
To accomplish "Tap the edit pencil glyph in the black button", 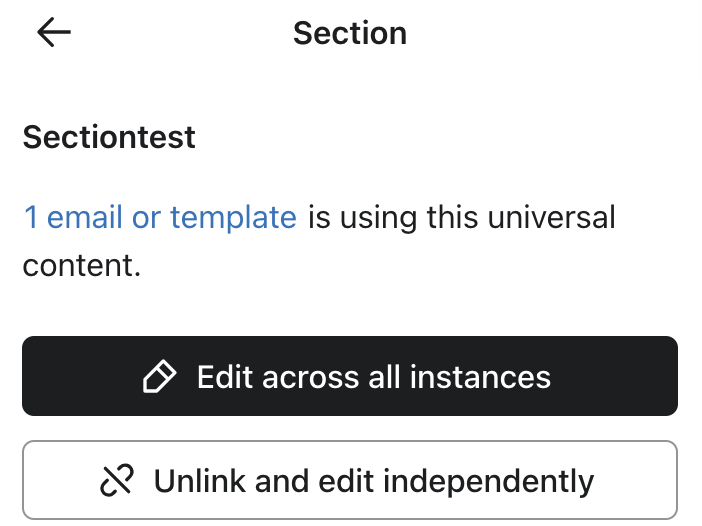I will [x=160, y=376].
